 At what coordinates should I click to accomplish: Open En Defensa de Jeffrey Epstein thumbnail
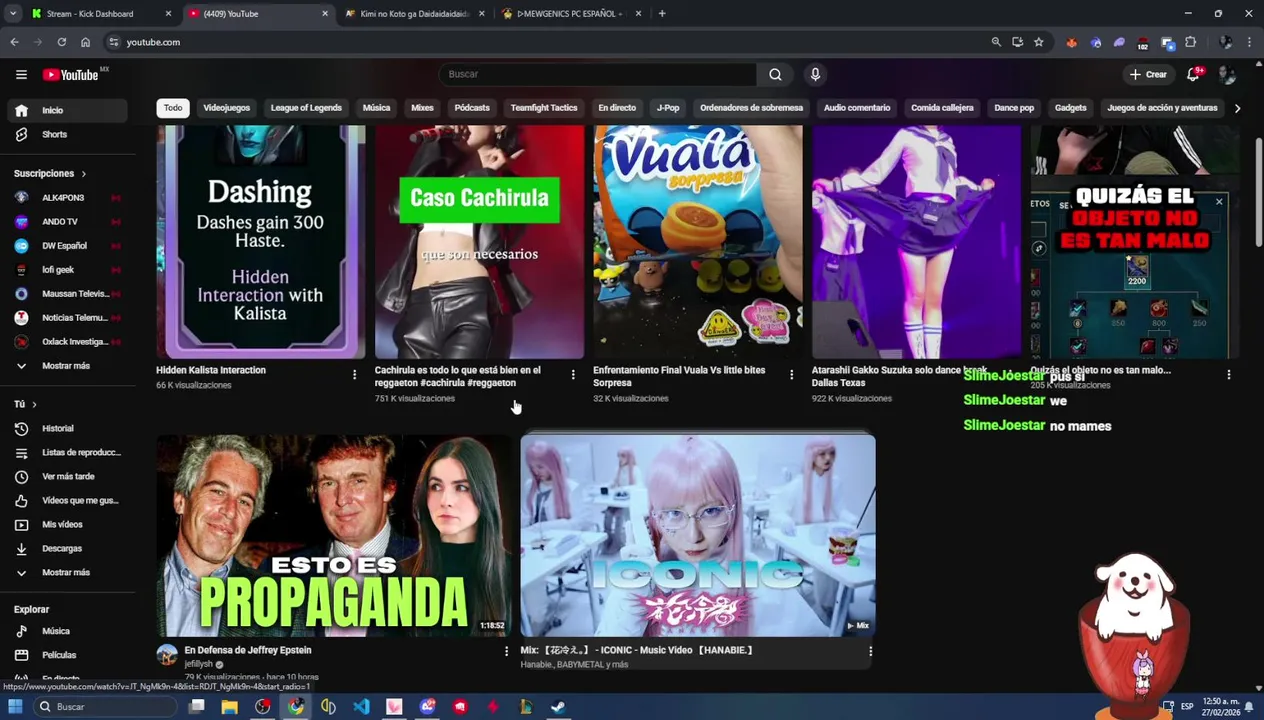click(334, 535)
